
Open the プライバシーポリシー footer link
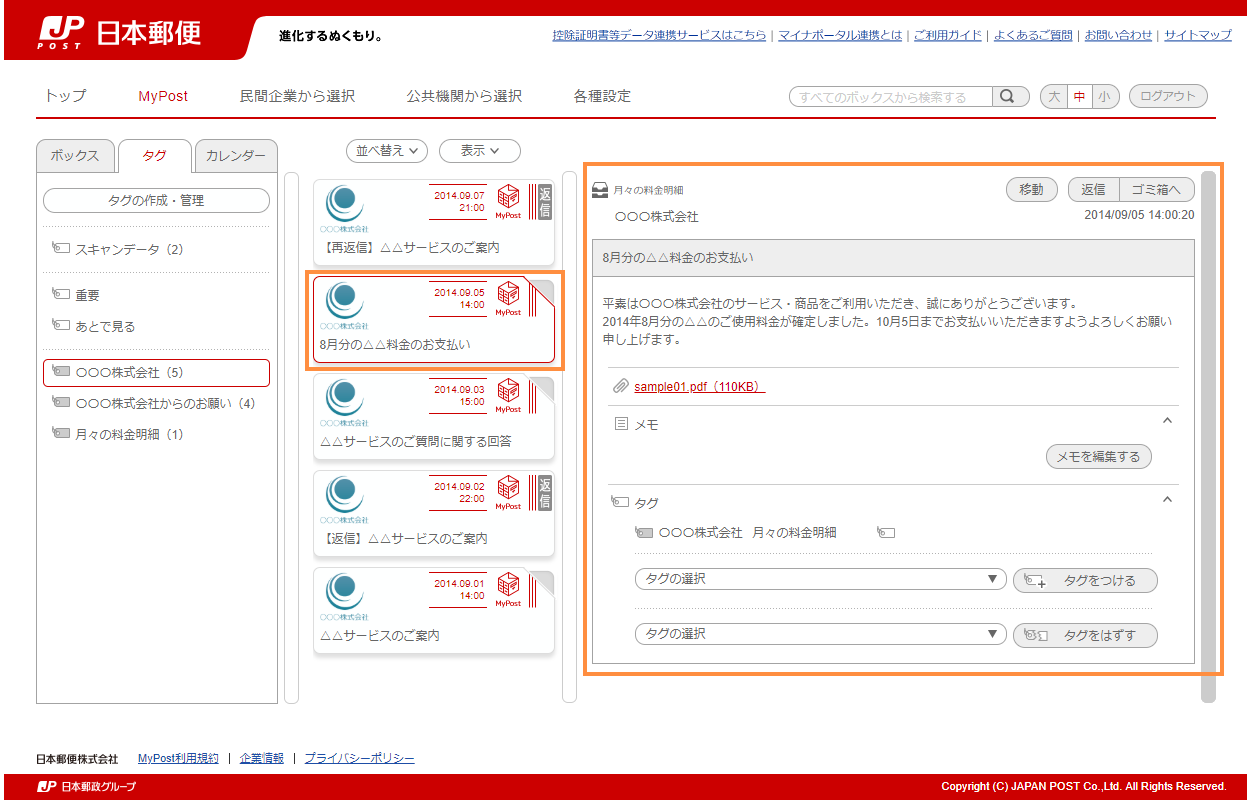tap(359, 758)
